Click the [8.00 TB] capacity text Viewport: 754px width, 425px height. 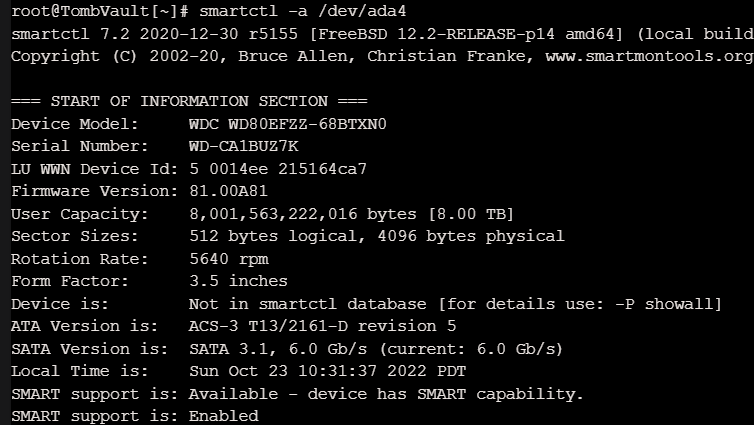(x=471, y=214)
